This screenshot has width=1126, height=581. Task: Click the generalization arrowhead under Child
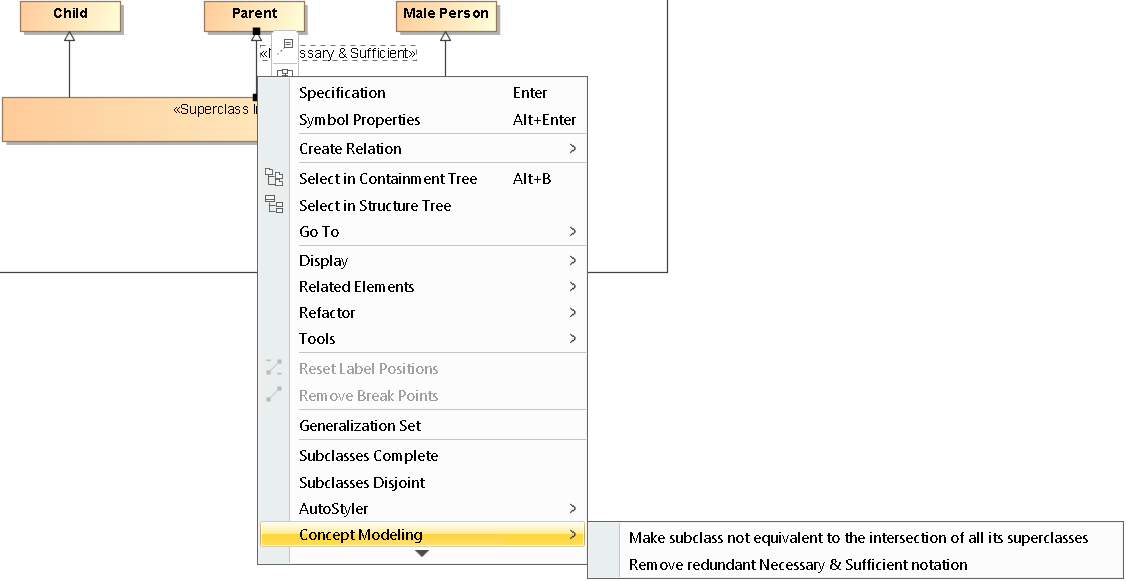(69, 37)
